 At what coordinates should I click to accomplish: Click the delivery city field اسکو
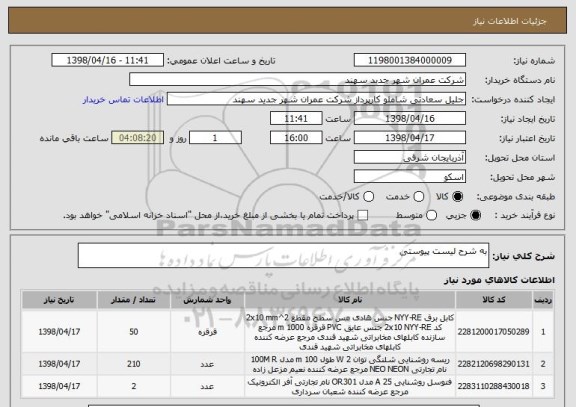[410, 177]
